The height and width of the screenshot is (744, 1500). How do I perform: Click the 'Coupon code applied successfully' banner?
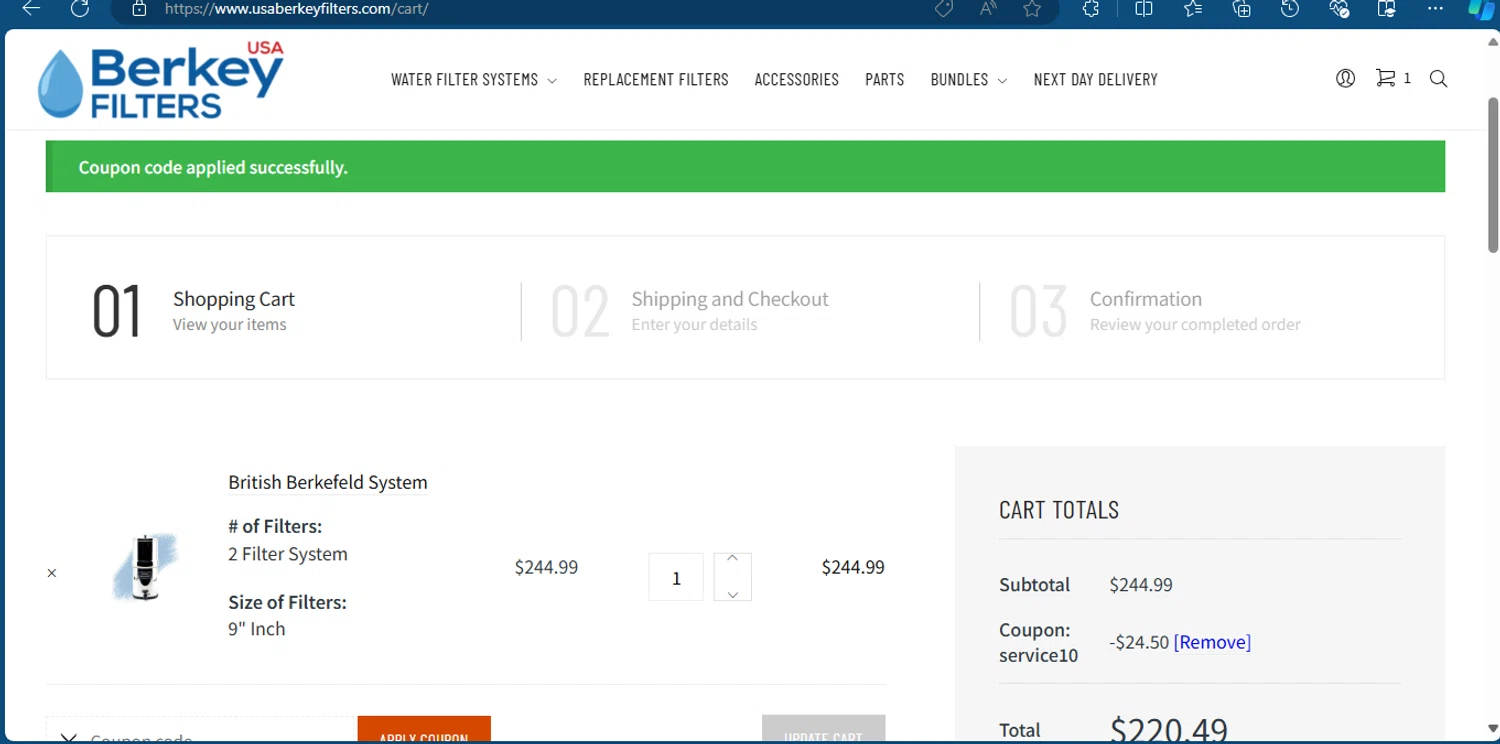point(745,167)
